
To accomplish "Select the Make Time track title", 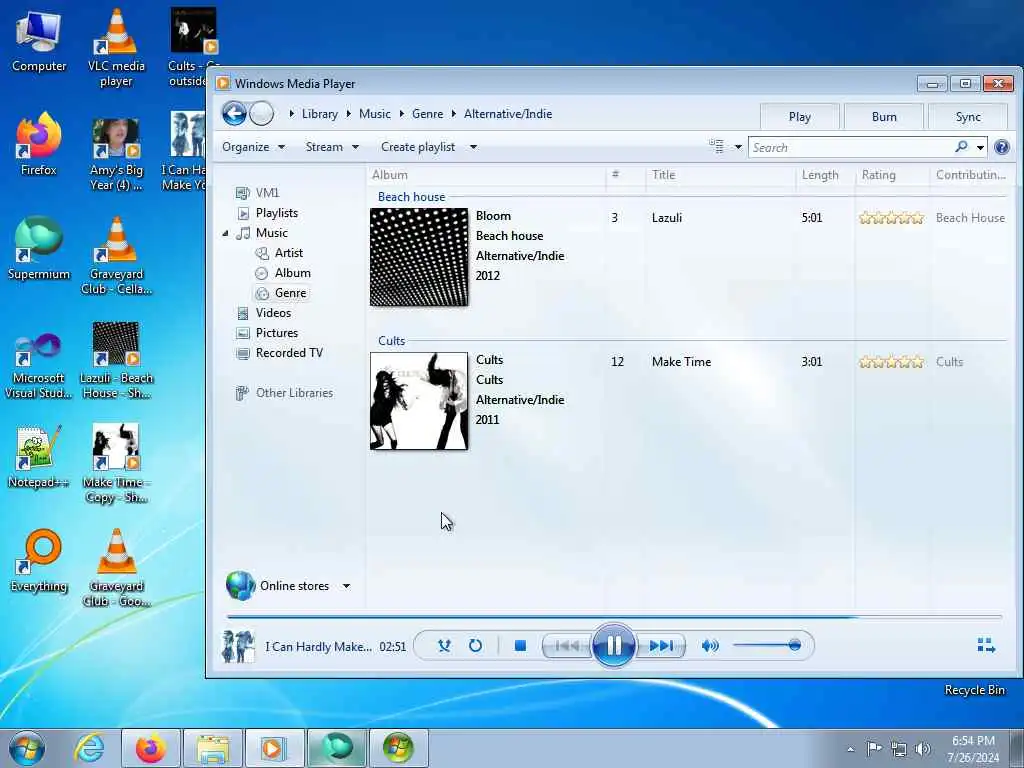I will coord(681,362).
